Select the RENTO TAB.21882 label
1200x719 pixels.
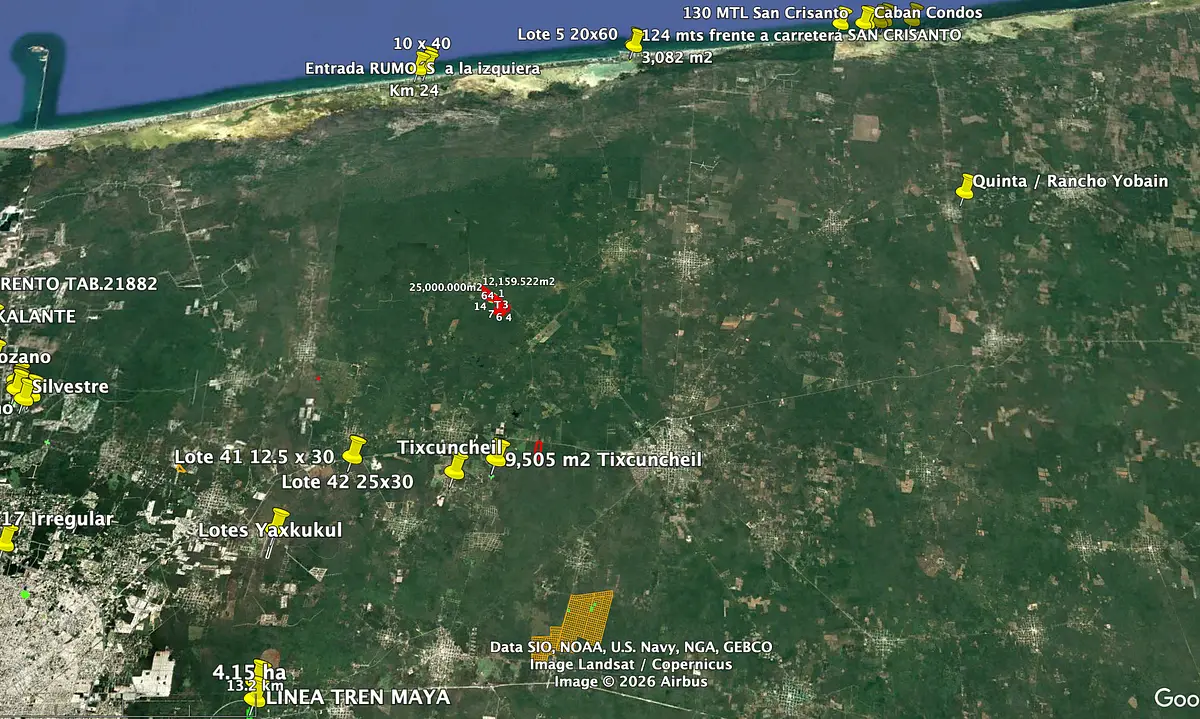coord(79,284)
